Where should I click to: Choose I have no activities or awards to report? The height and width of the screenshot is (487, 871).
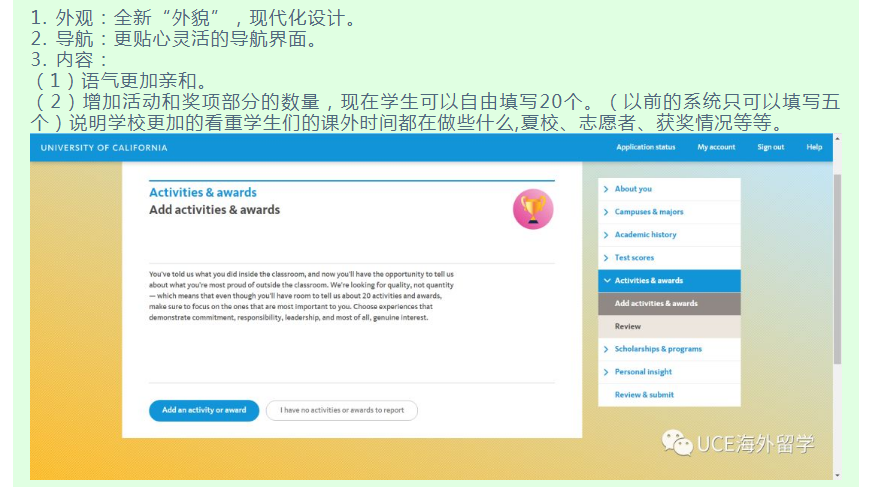point(342,410)
